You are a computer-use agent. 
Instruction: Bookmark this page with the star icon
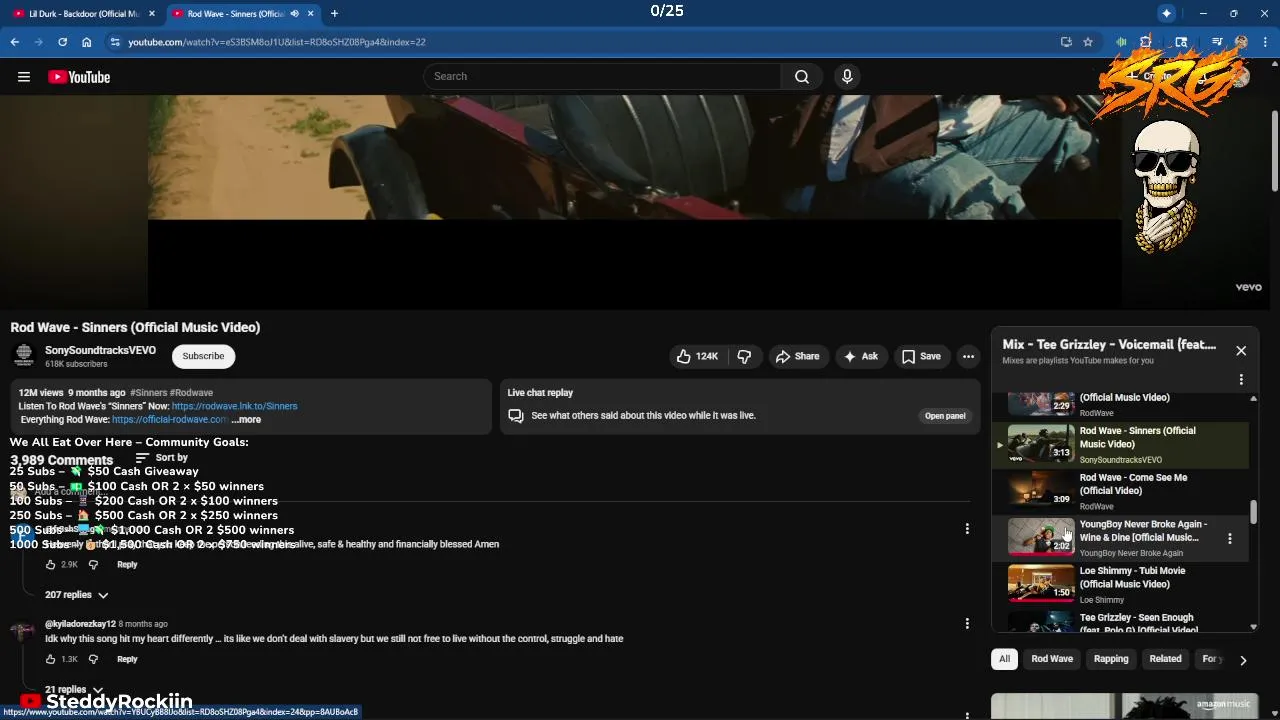1088,42
